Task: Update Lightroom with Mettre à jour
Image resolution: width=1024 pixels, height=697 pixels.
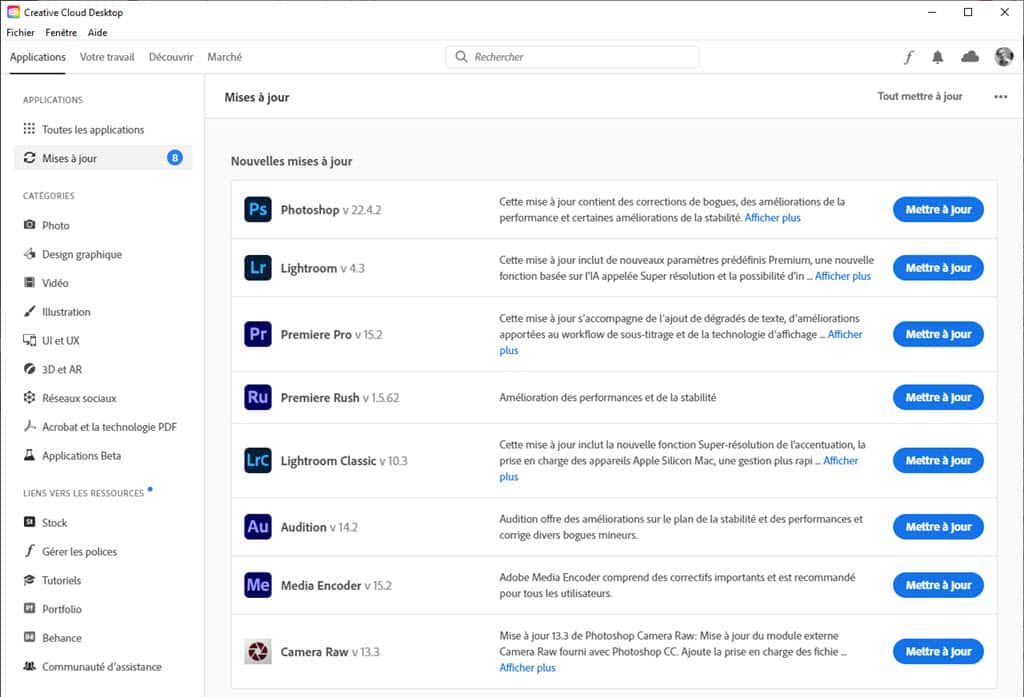Action: (x=938, y=268)
